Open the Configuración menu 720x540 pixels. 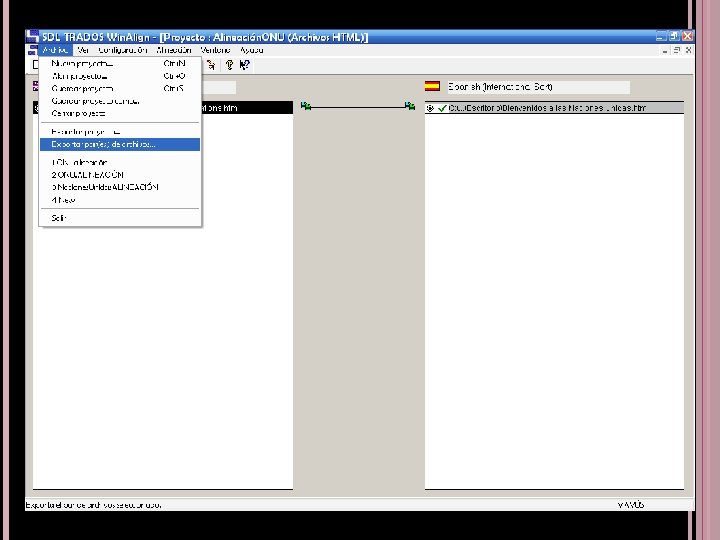pyautogui.click(x=123, y=50)
